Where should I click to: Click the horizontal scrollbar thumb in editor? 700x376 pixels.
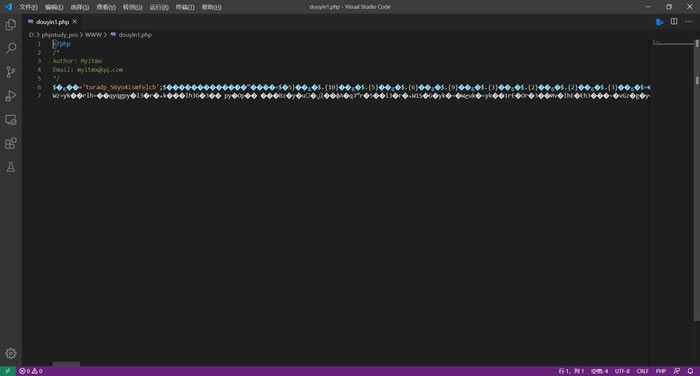pyautogui.click(x=66, y=364)
